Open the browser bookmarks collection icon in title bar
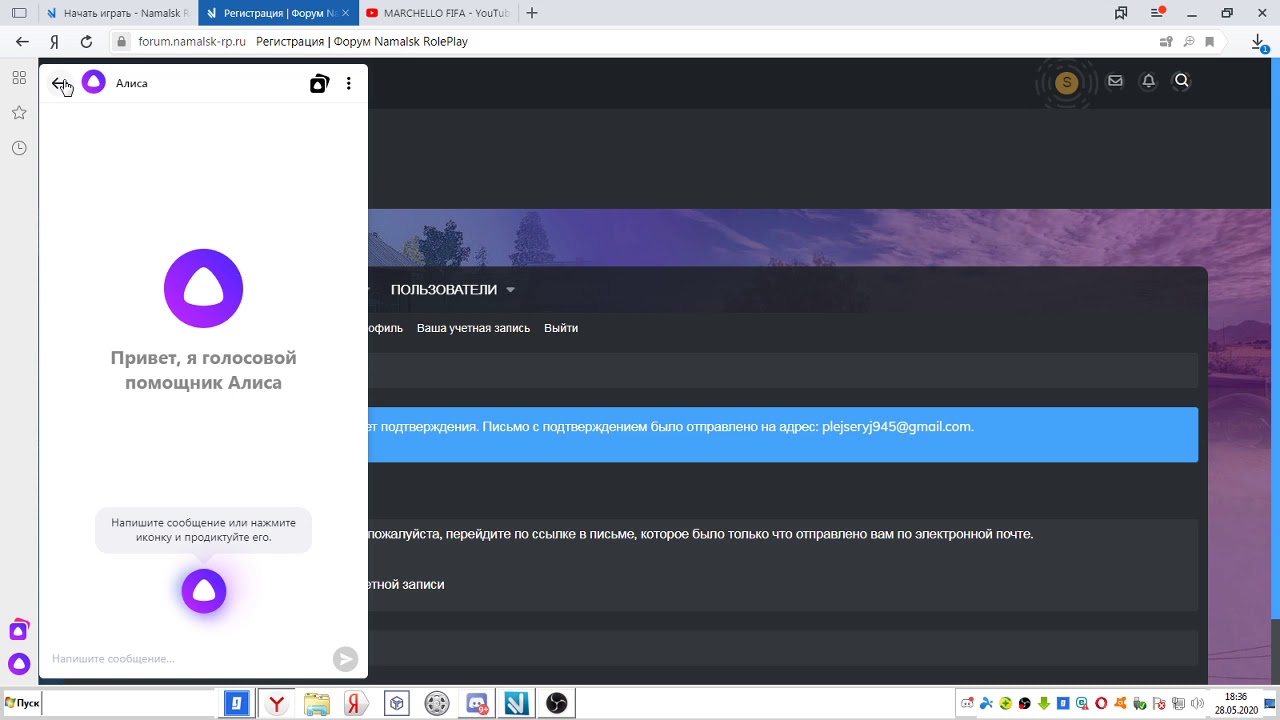Image resolution: width=1280 pixels, height=720 pixels. point(1122,13)
